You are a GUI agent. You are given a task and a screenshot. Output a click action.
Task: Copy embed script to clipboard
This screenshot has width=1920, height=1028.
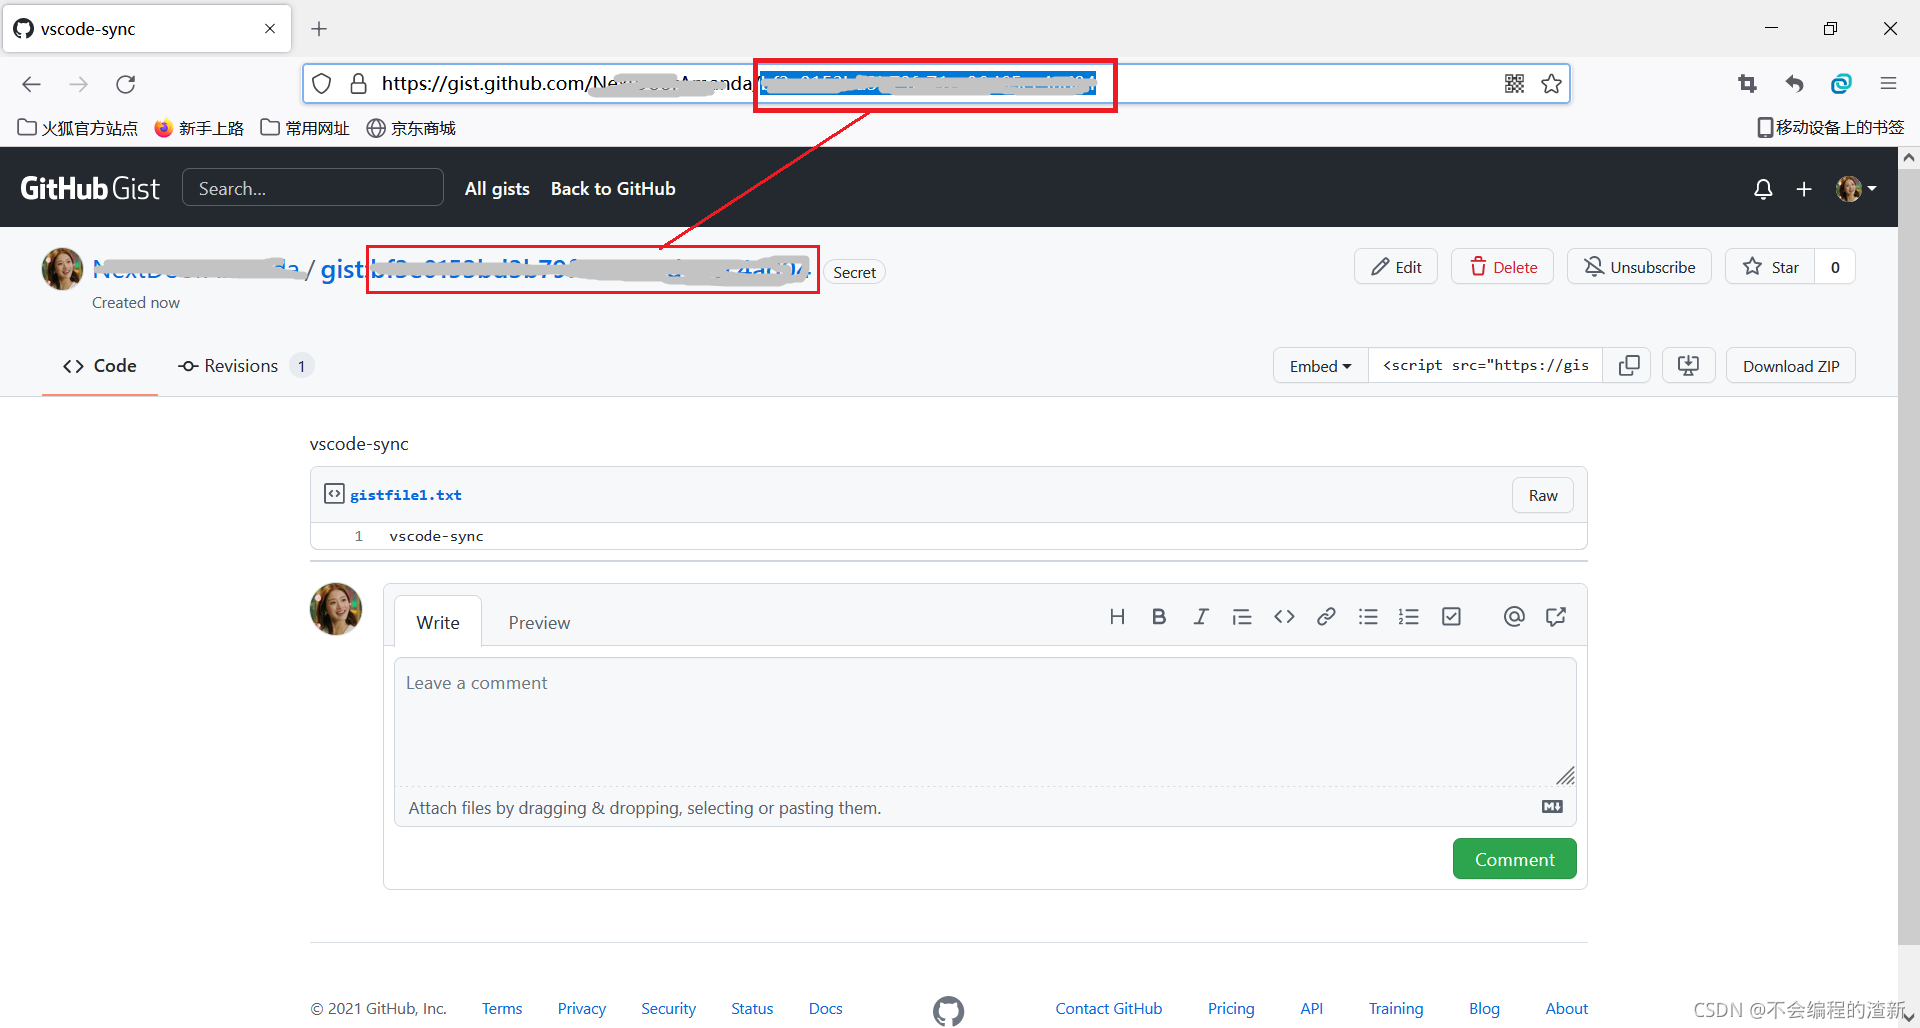coord(1628,366)
